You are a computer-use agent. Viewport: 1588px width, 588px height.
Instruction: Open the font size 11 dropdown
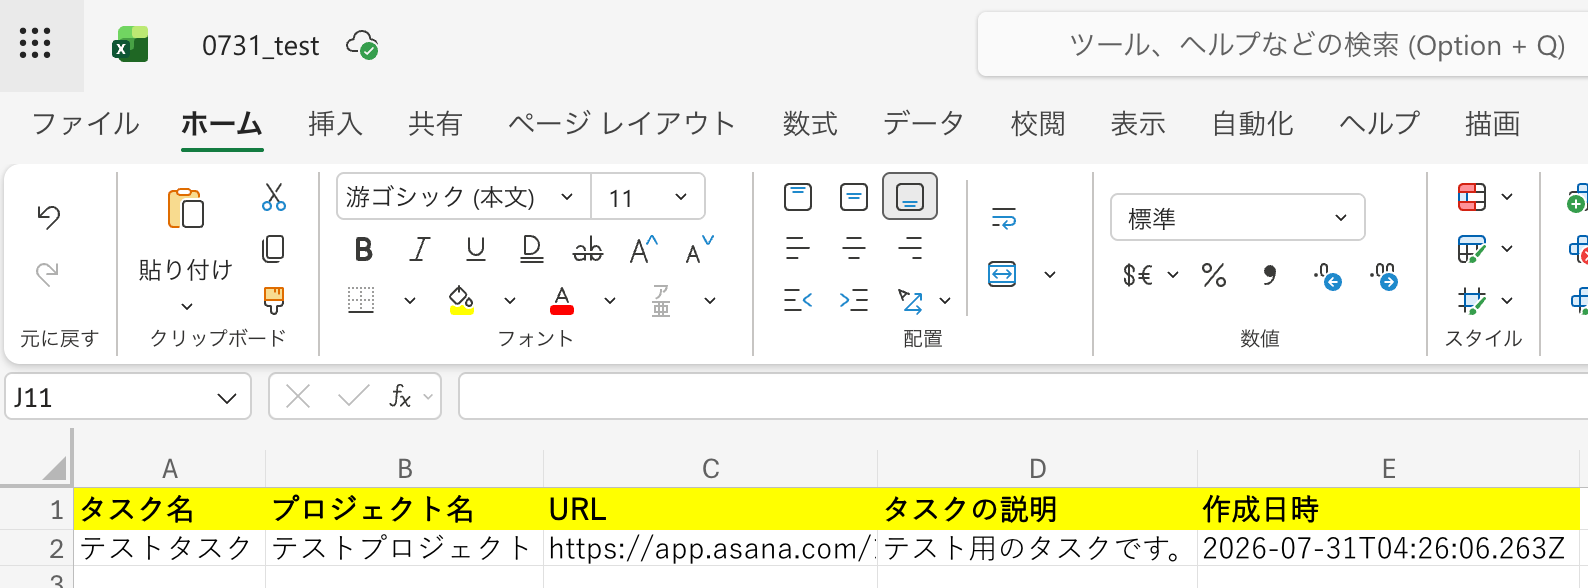648,197
